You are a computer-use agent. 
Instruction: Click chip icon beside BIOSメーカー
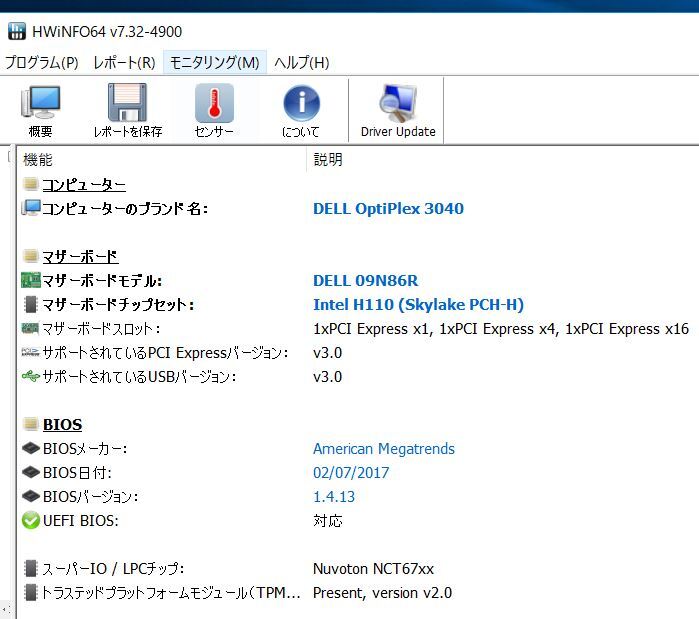[31, 448]
